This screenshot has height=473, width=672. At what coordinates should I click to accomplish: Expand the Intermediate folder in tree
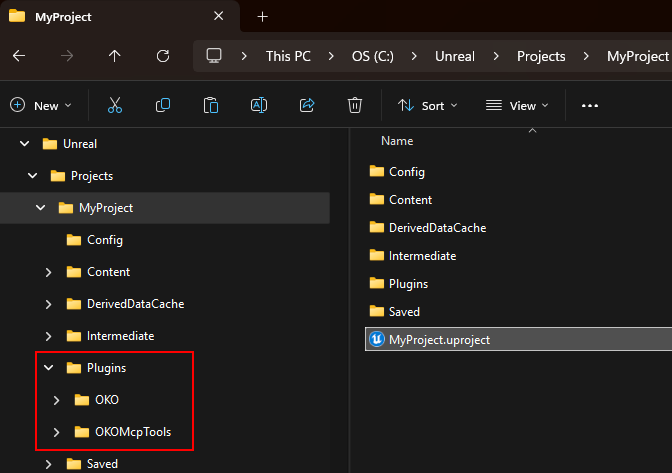pos(48,336)
